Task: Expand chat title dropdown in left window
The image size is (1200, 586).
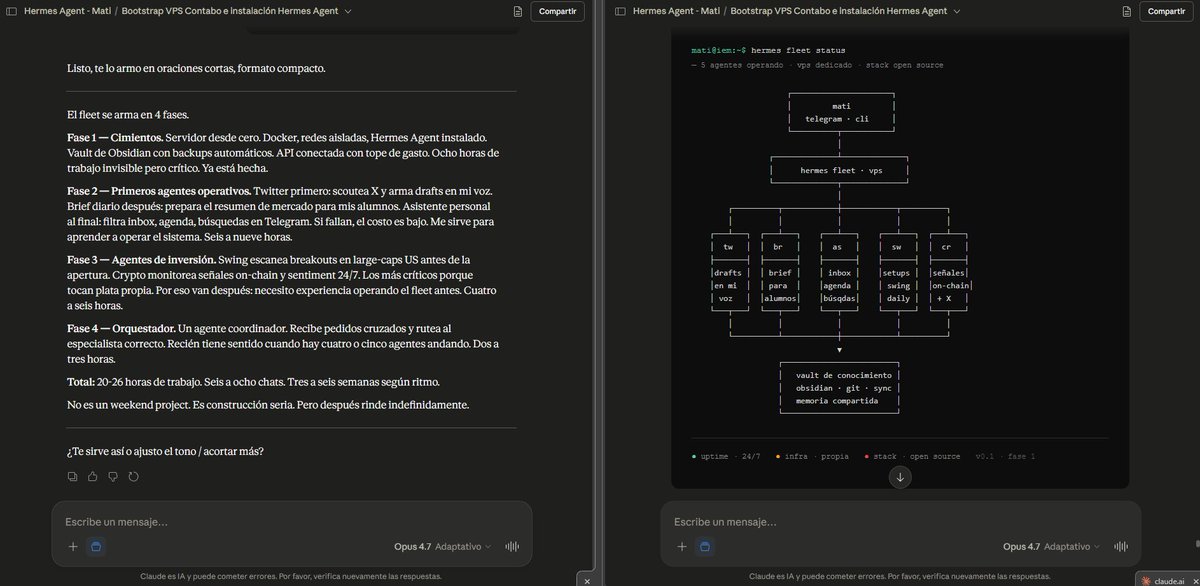Action: (x=348, y=12)
